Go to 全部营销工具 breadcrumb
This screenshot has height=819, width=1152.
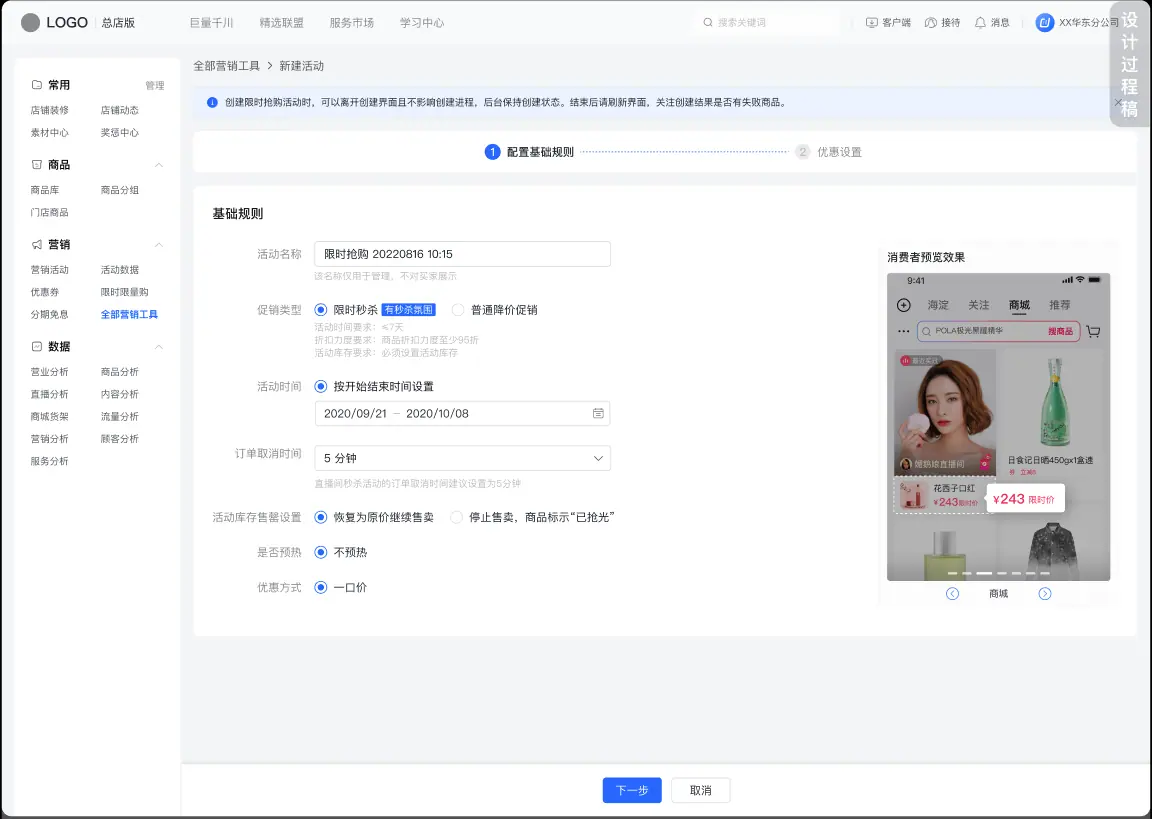click(x=226, y=66)
